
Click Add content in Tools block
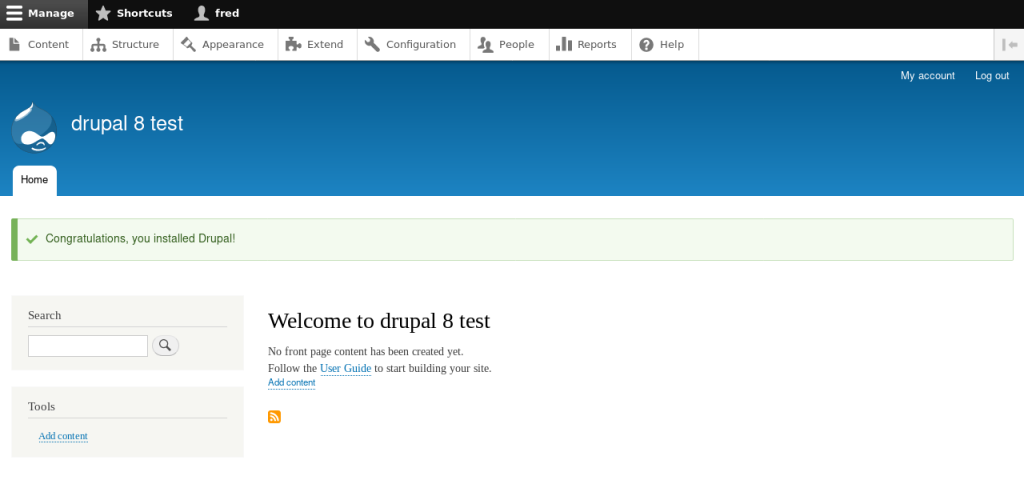(63, 436)
